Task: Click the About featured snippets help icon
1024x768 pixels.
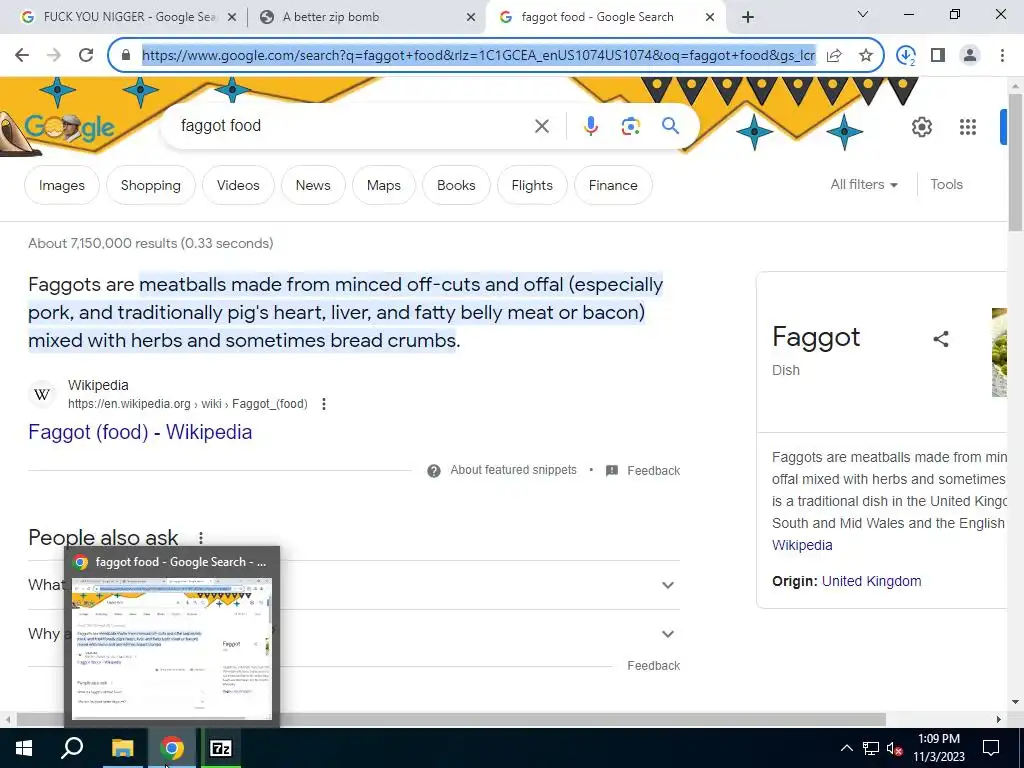Action: (434, 471)
